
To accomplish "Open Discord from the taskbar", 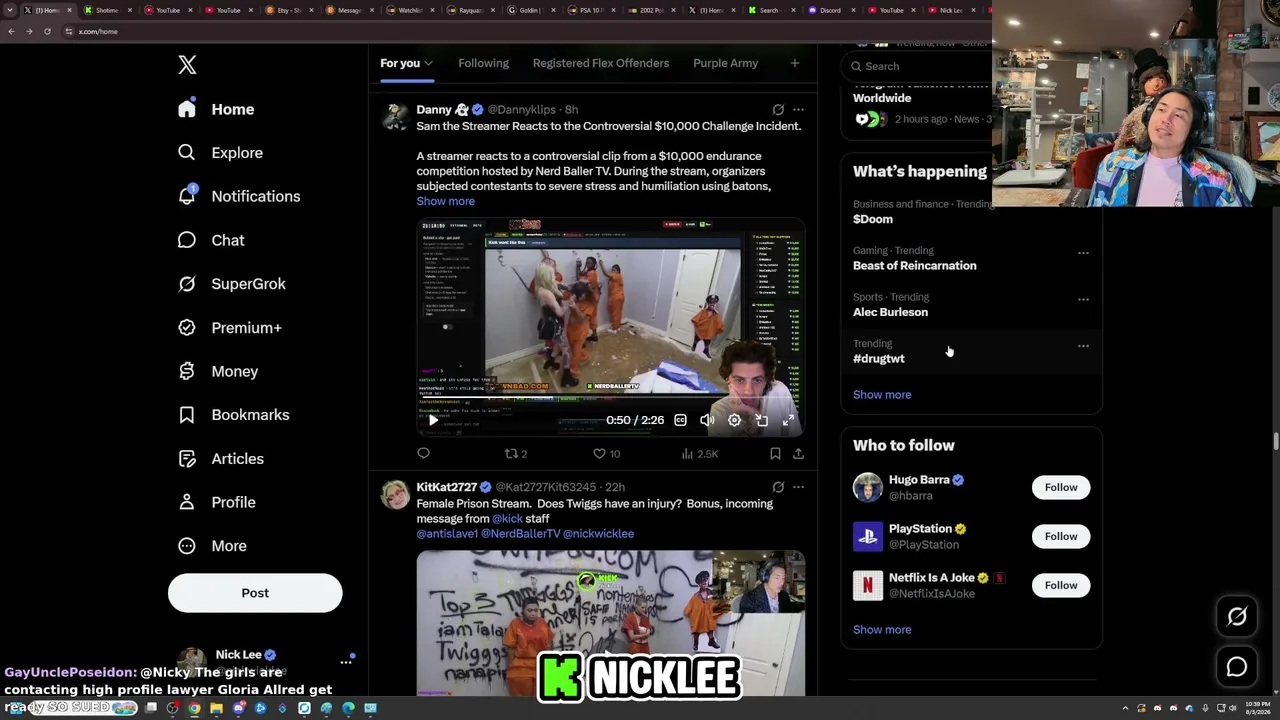I will point(238,708).
